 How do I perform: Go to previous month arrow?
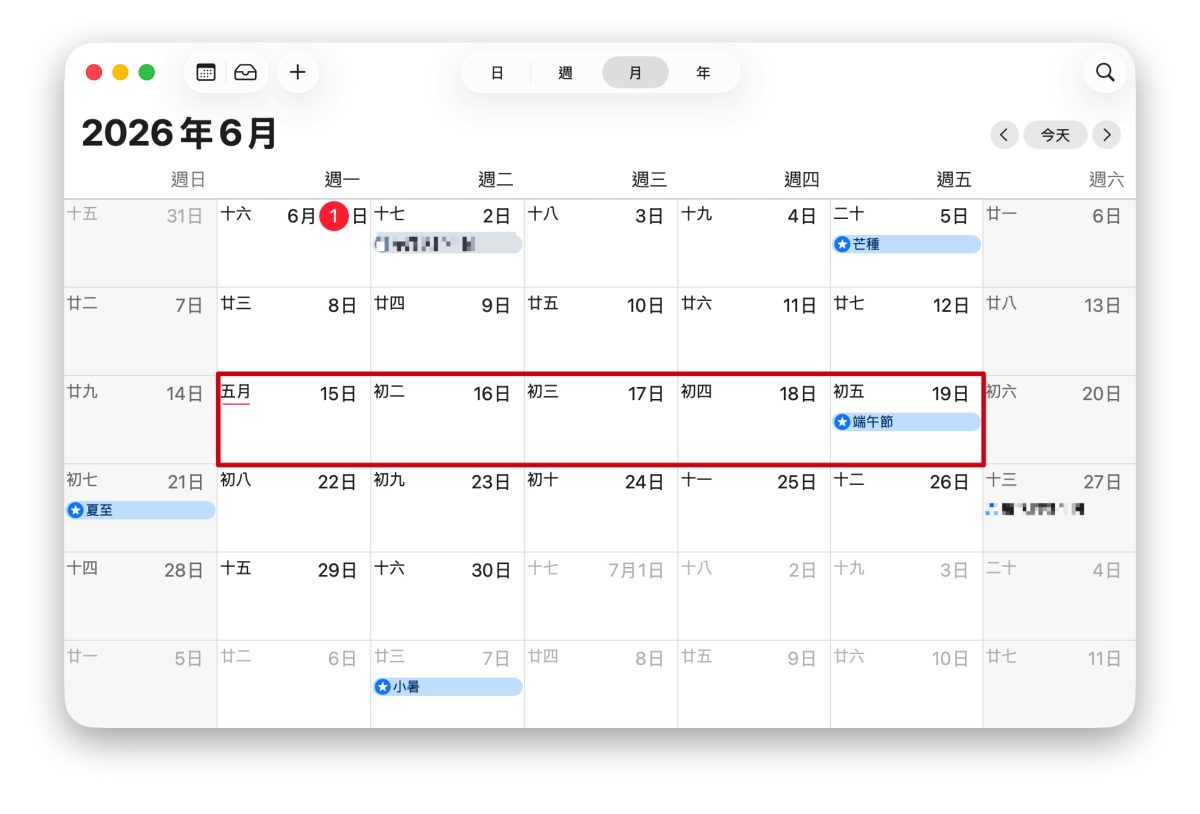point(1004,135)
